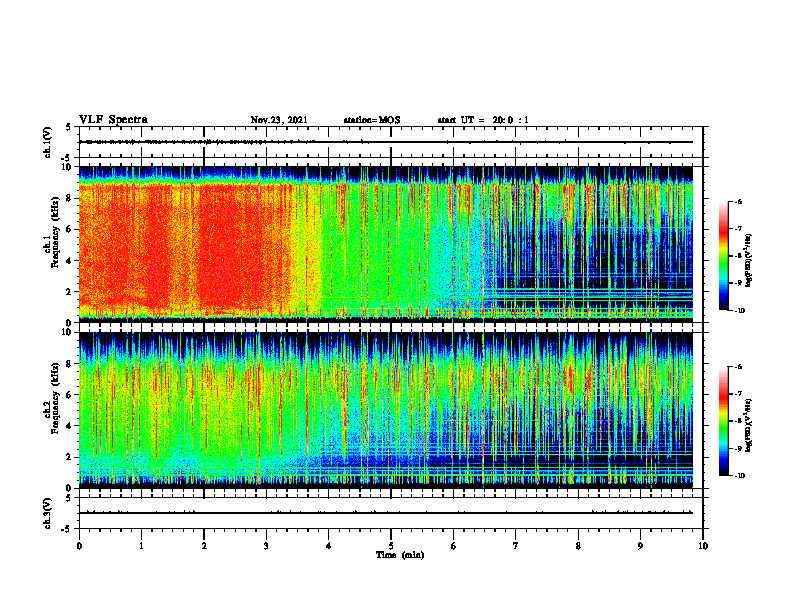Screen dimensions: 792x612
Task: Click the '-6' label on ch.2 colorbar
Action: (x=738, y=367)
